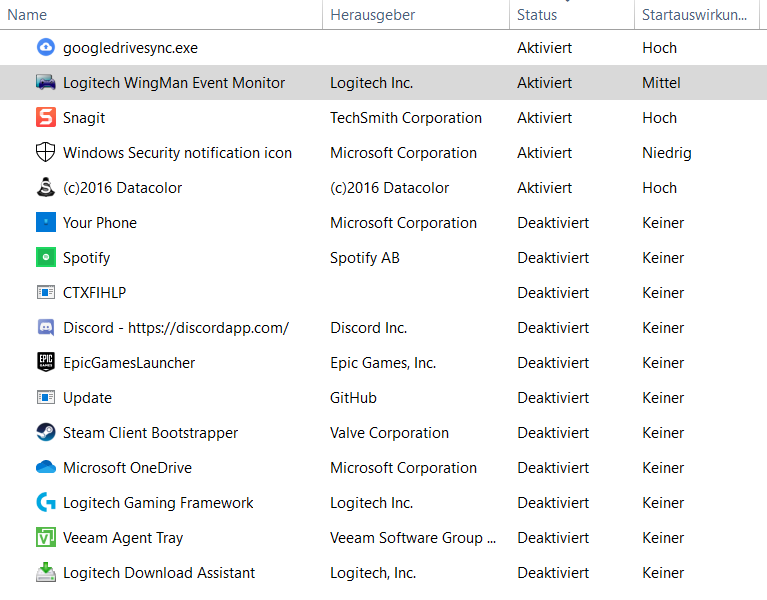
Task: Select the Snagit entry name
Action: click(84, 118)
